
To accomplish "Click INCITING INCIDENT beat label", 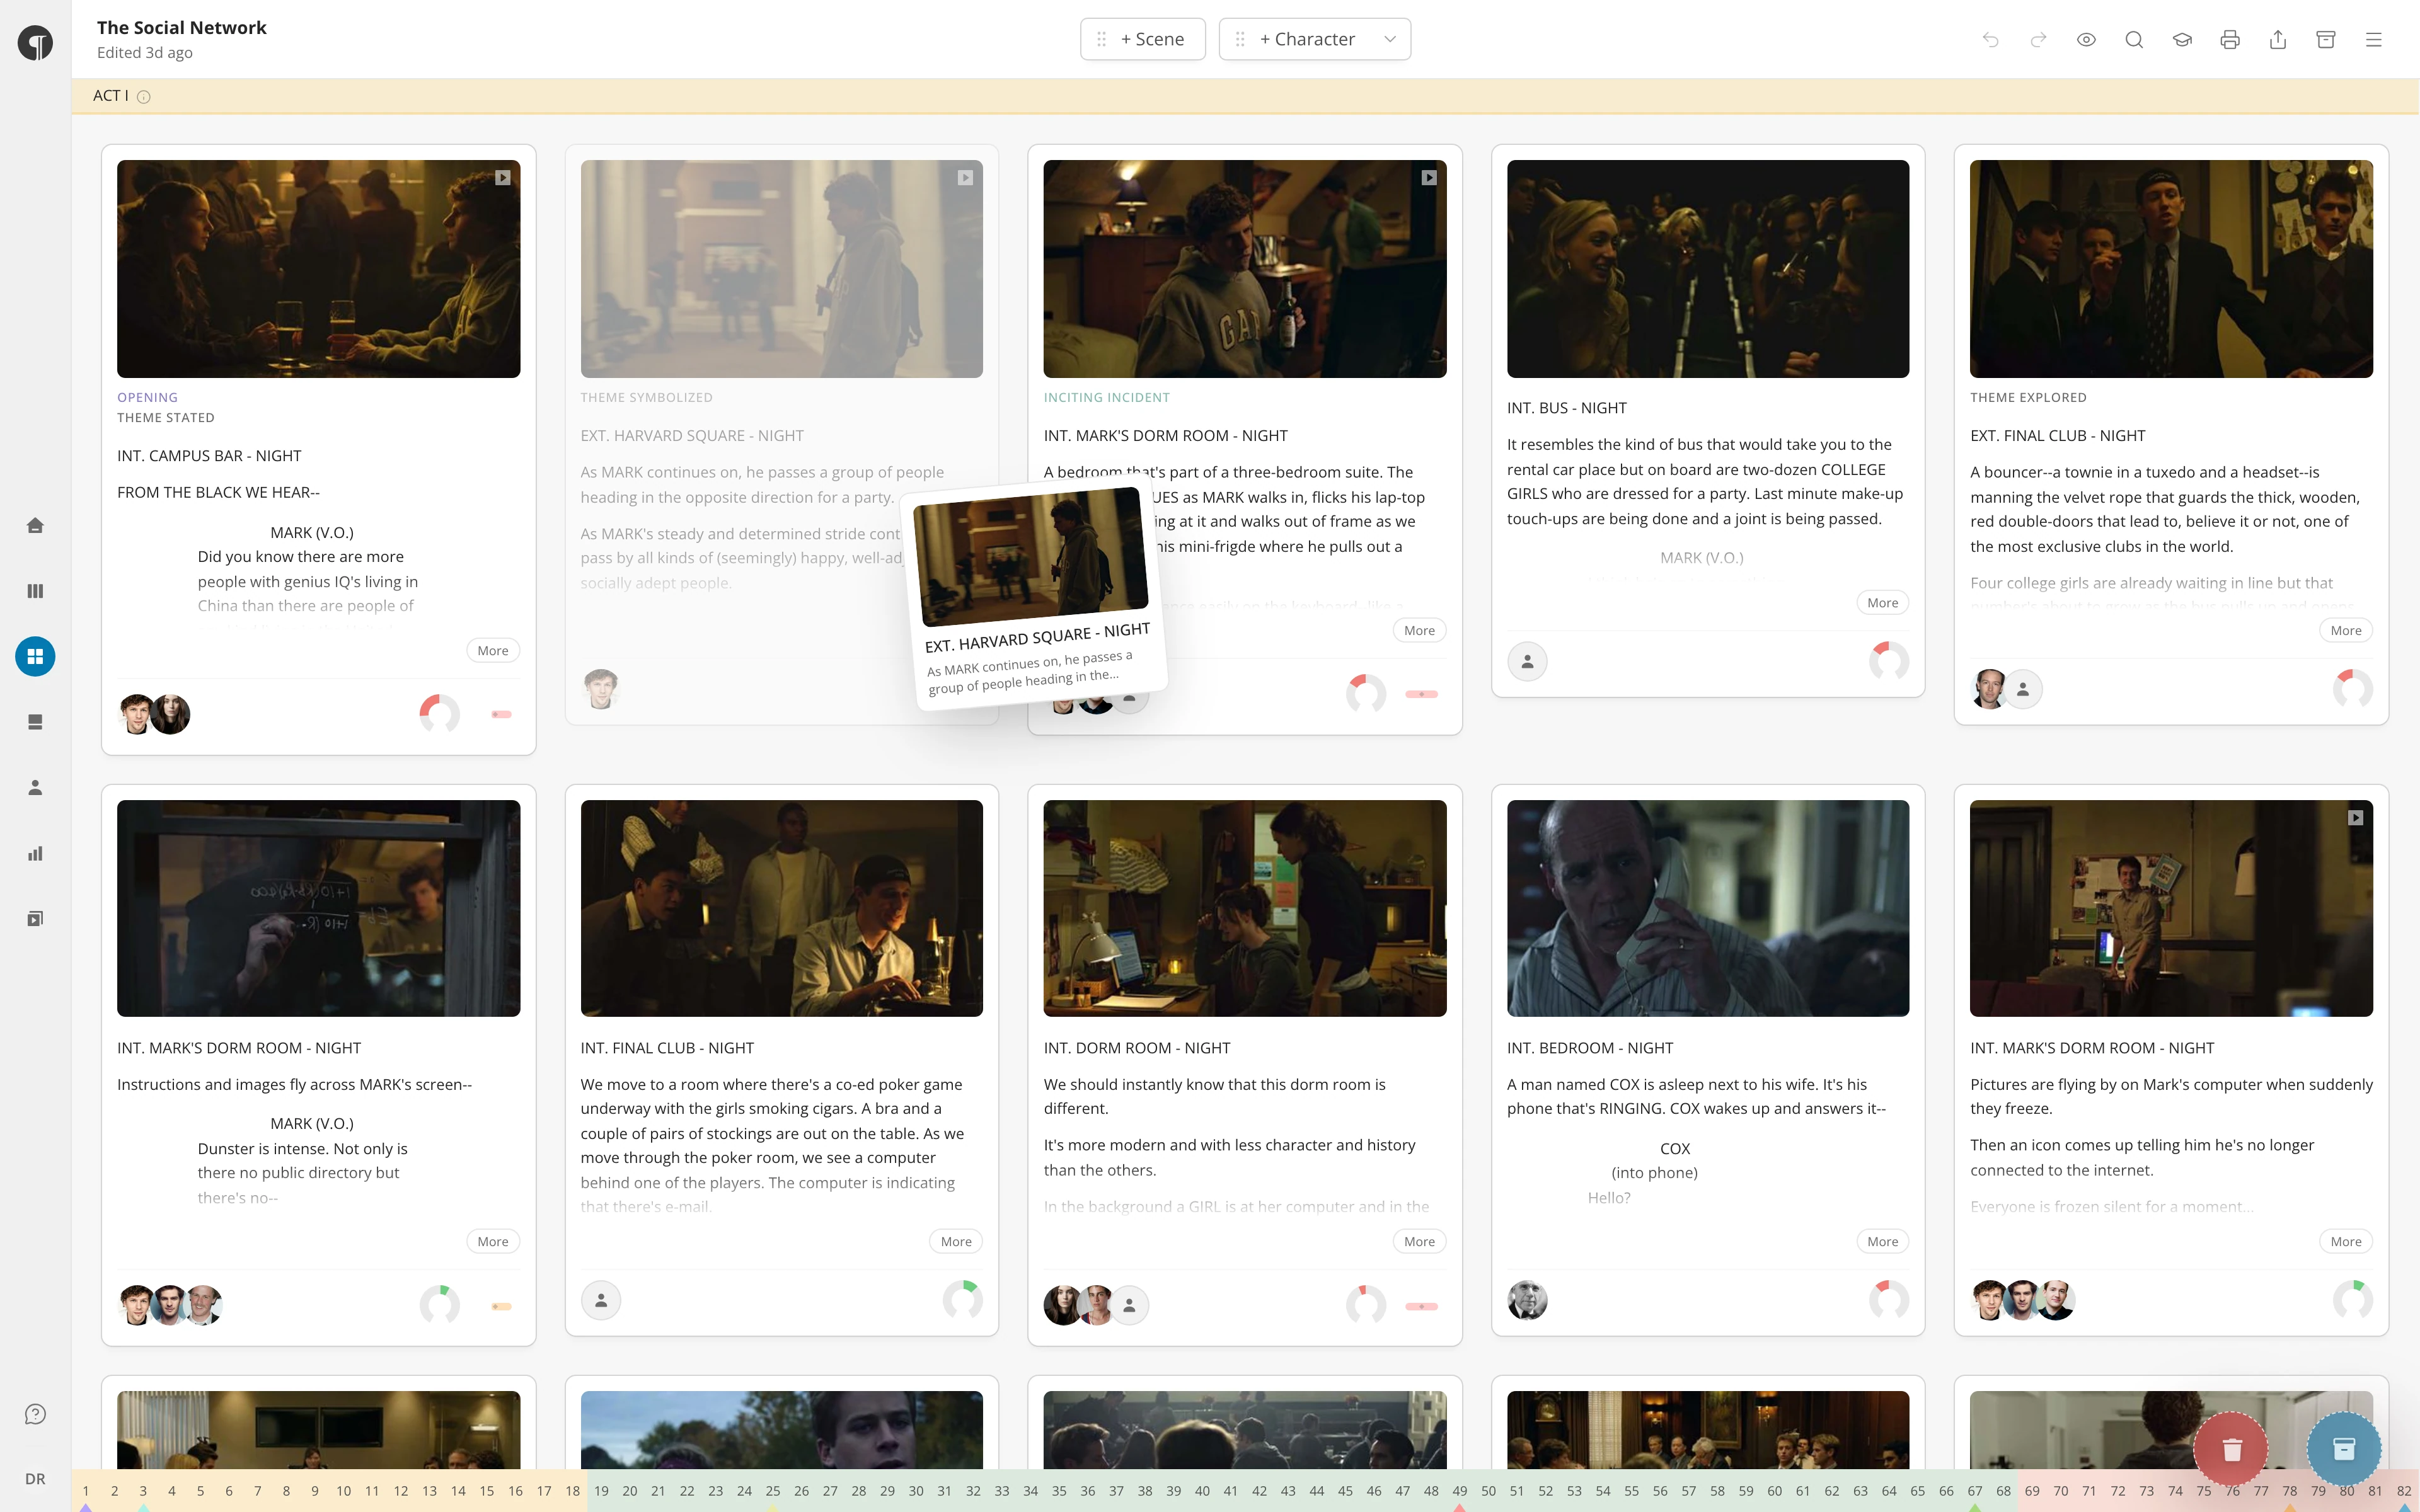I will 1106,397.
